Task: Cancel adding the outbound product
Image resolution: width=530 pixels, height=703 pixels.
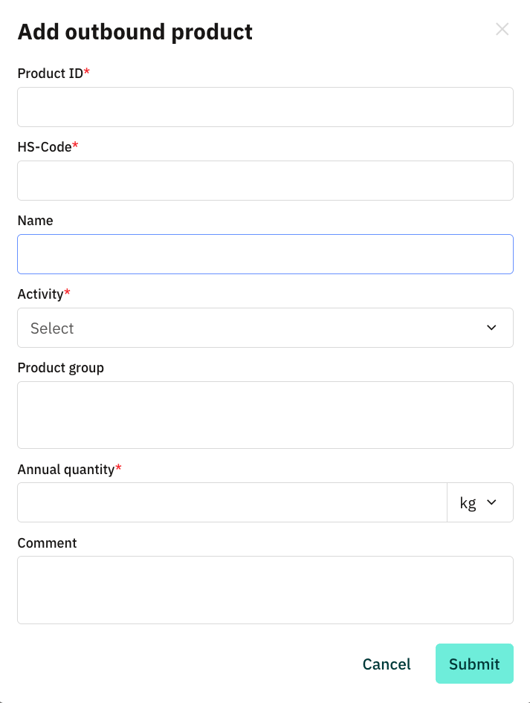Action: point(386,664)
